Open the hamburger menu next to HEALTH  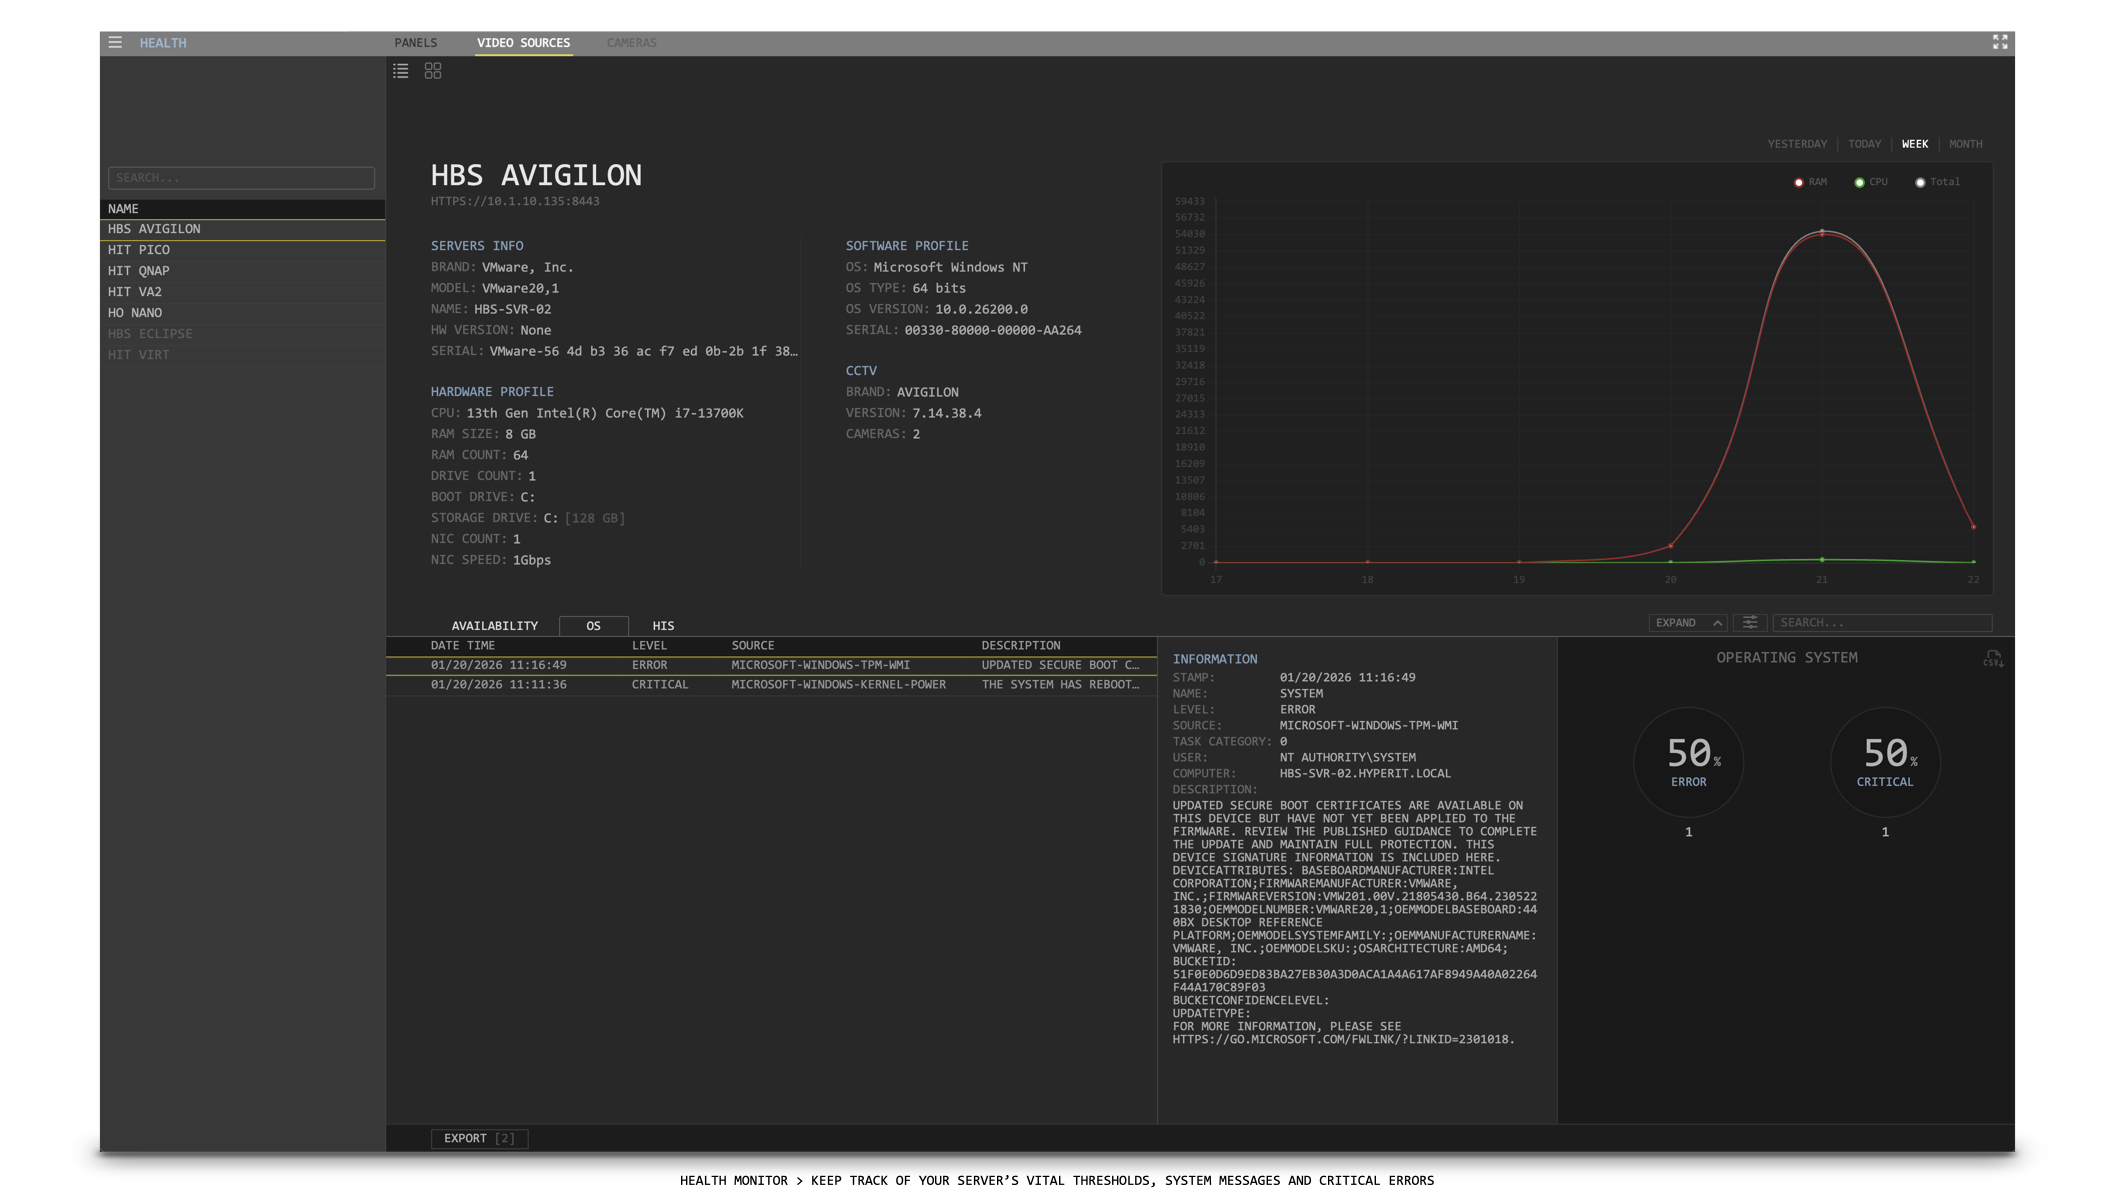click(x=115, y=42)
